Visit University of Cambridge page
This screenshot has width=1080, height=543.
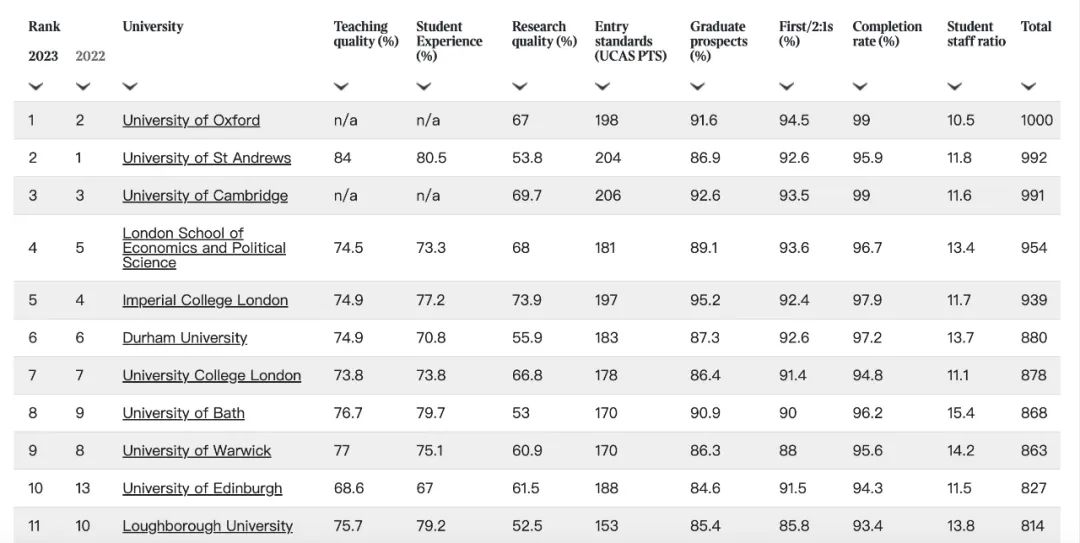pyautogui.click(x=205, y=196)
